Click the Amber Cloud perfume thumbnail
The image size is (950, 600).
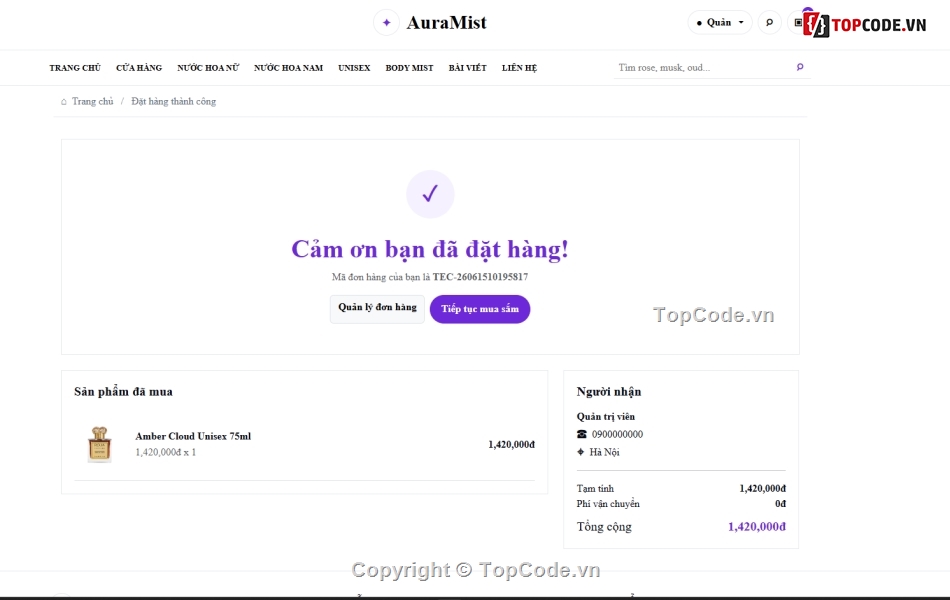pos(100,444)
